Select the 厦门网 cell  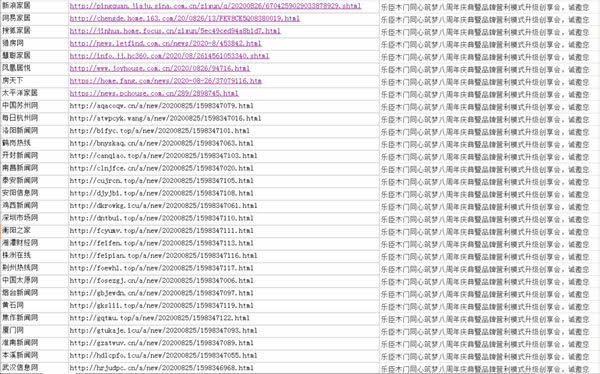[34, 330]
